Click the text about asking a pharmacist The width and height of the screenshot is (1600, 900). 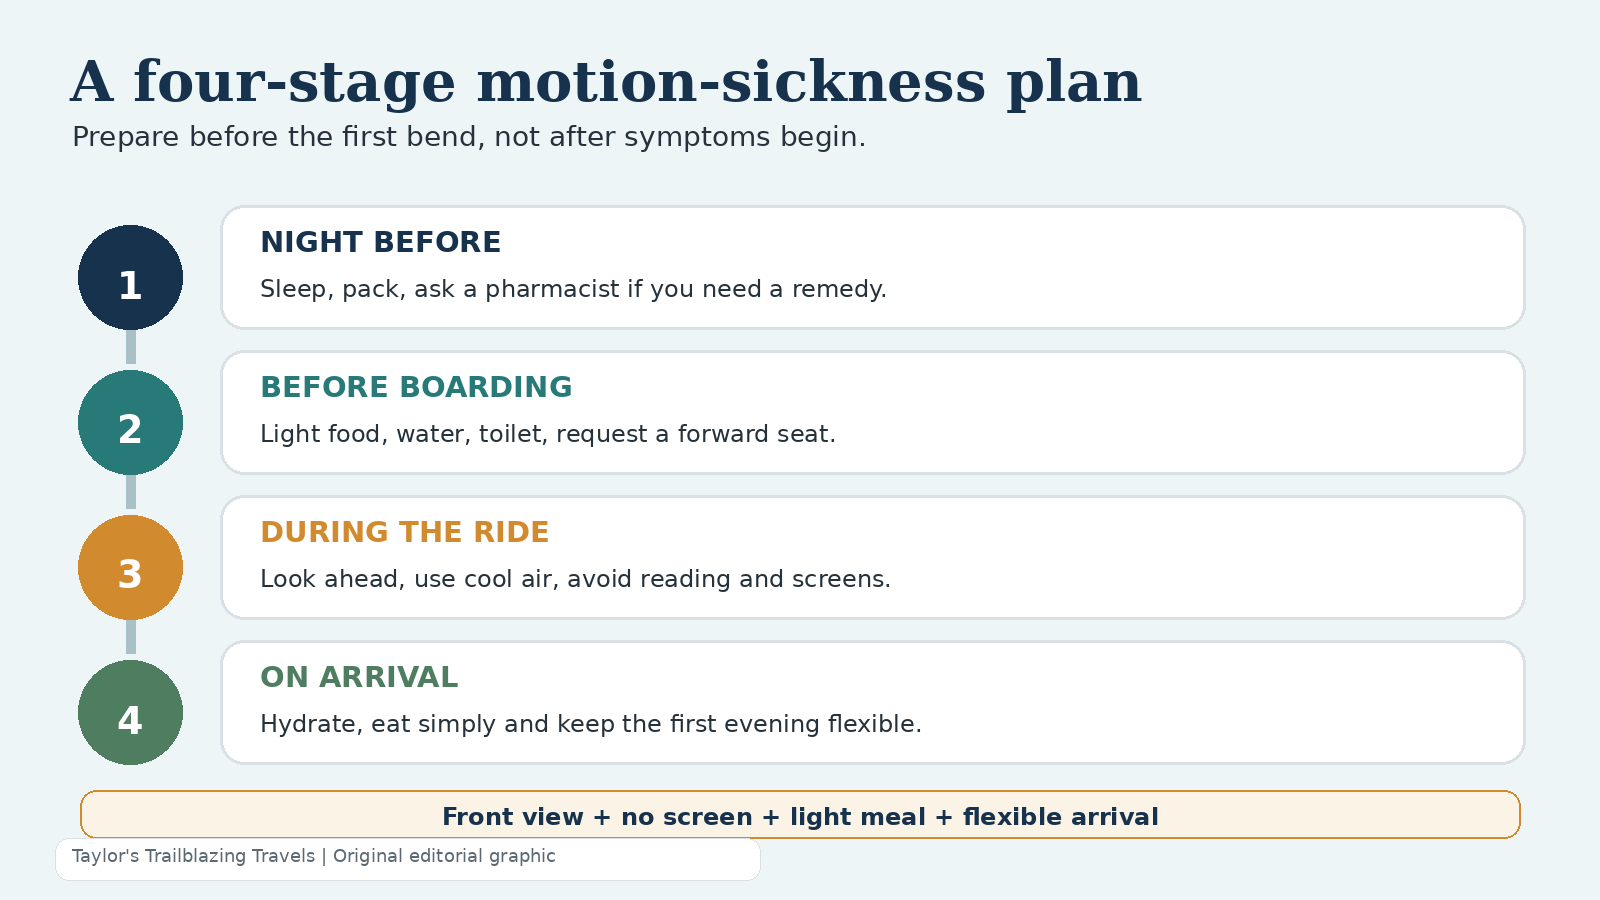tap(573, 289)
